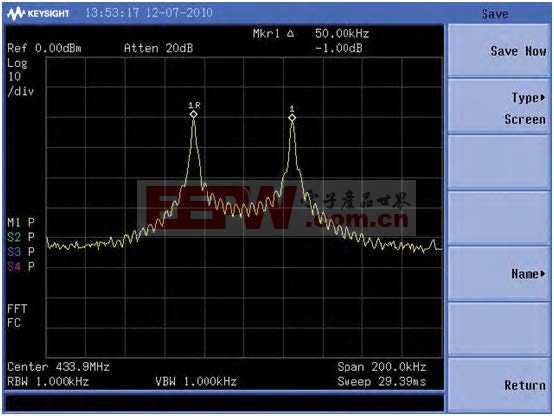Expand the Name softkey submenu

coord(543,274)
